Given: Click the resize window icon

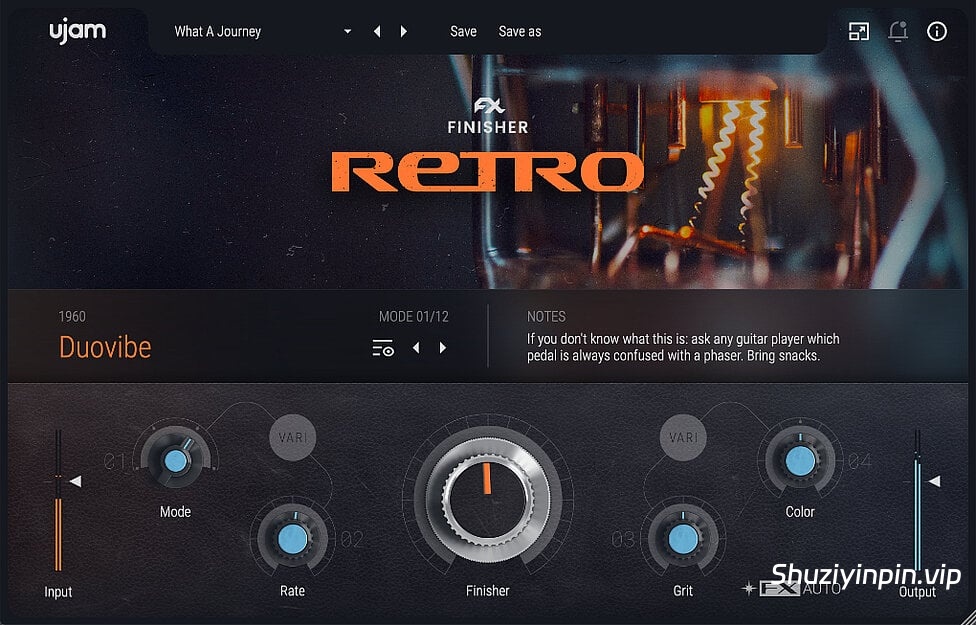Looking at the screenshot, I should 859,31.
